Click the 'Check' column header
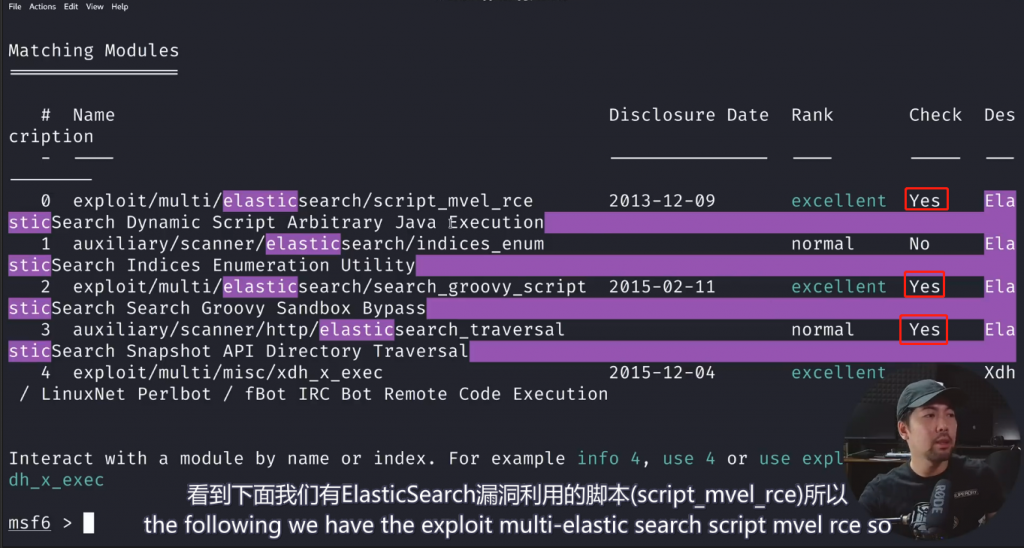This screenshot has width=1024, height=548. [x=935, y=115]
